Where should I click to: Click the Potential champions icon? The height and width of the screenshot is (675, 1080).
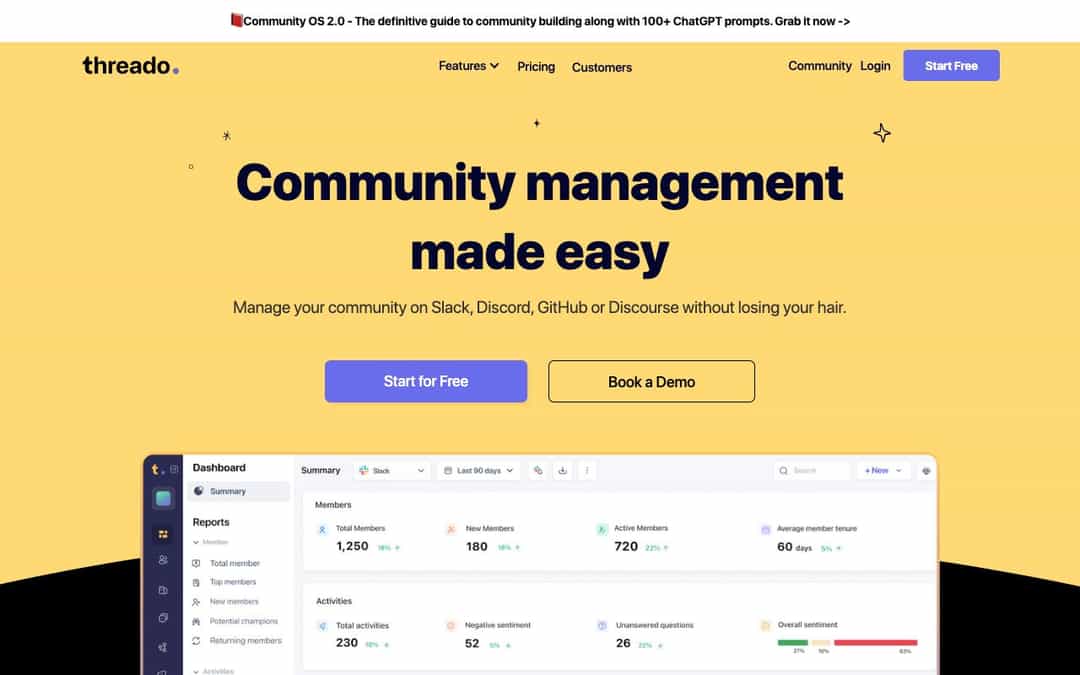pyautogui.click(x=196, y=621)
